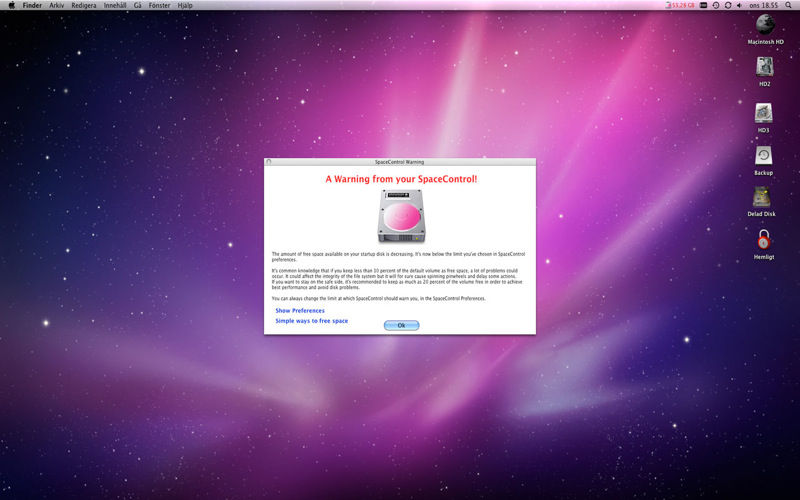Click the Show Preferences link
Viewport: 800px width, 500px height.
[300, 311]
